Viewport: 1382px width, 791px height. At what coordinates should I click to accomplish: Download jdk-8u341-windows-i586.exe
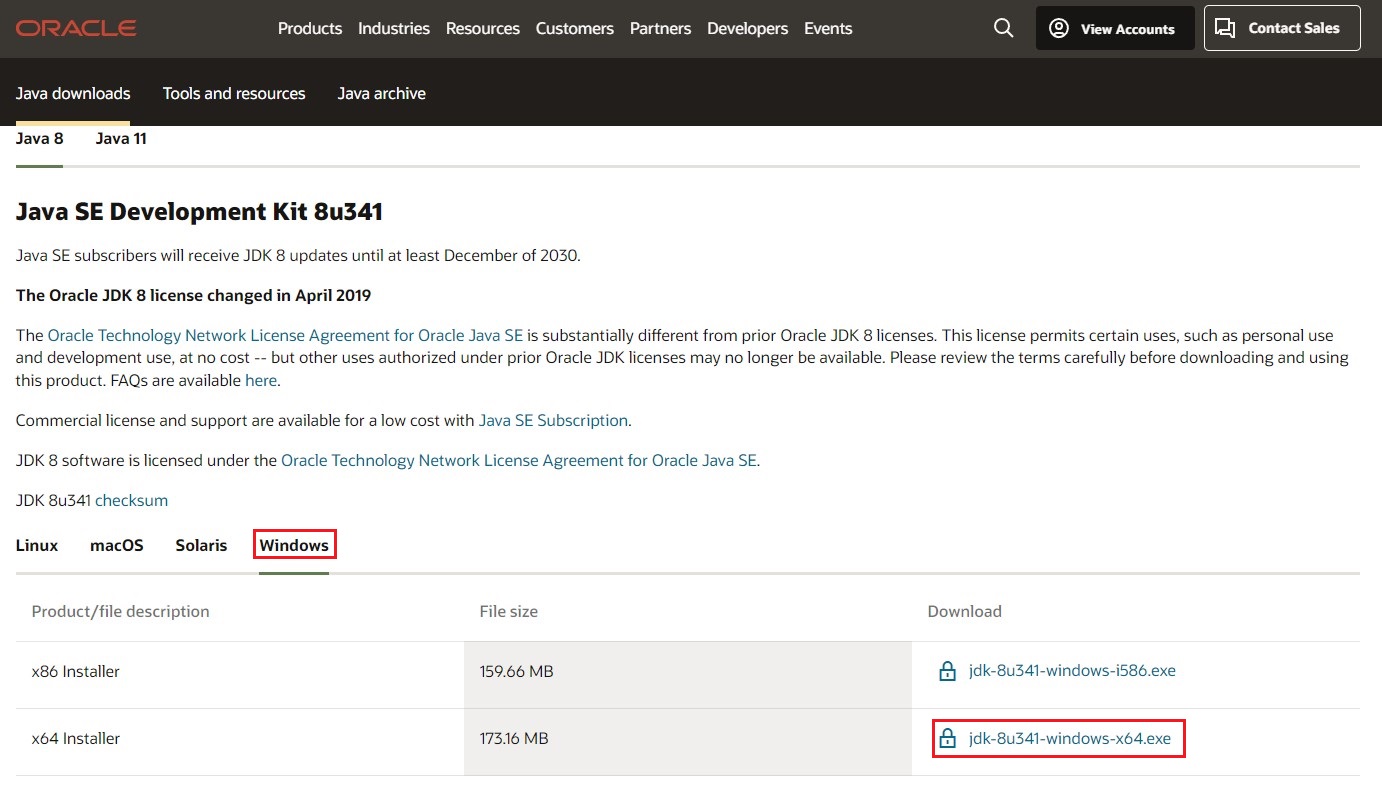(x=1072, y=671)
